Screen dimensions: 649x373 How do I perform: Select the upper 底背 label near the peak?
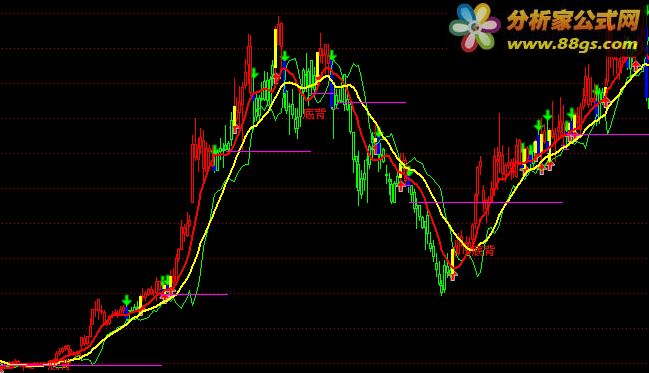pyautogui.click(x=315, y=113)
